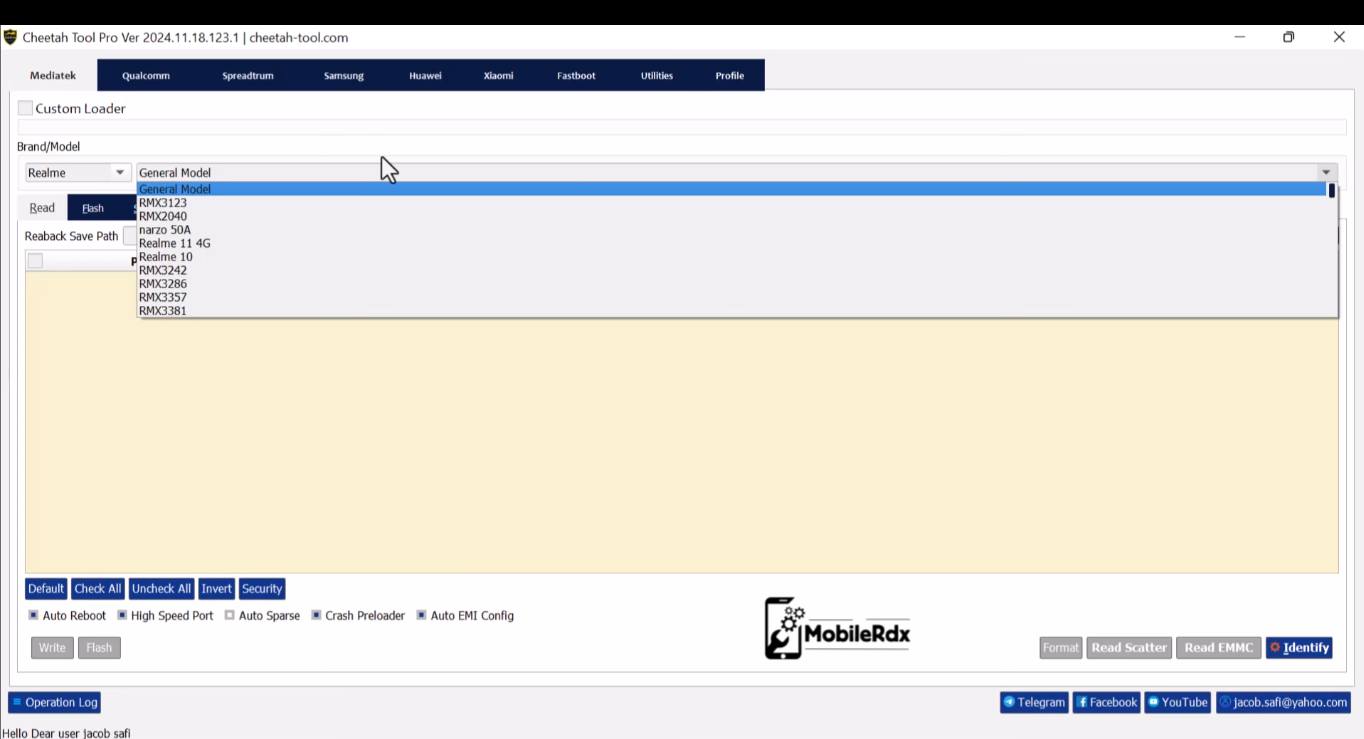Open the Operation Log panel
This screenshot has width=1364, height=739.
(x=54, y=702)
